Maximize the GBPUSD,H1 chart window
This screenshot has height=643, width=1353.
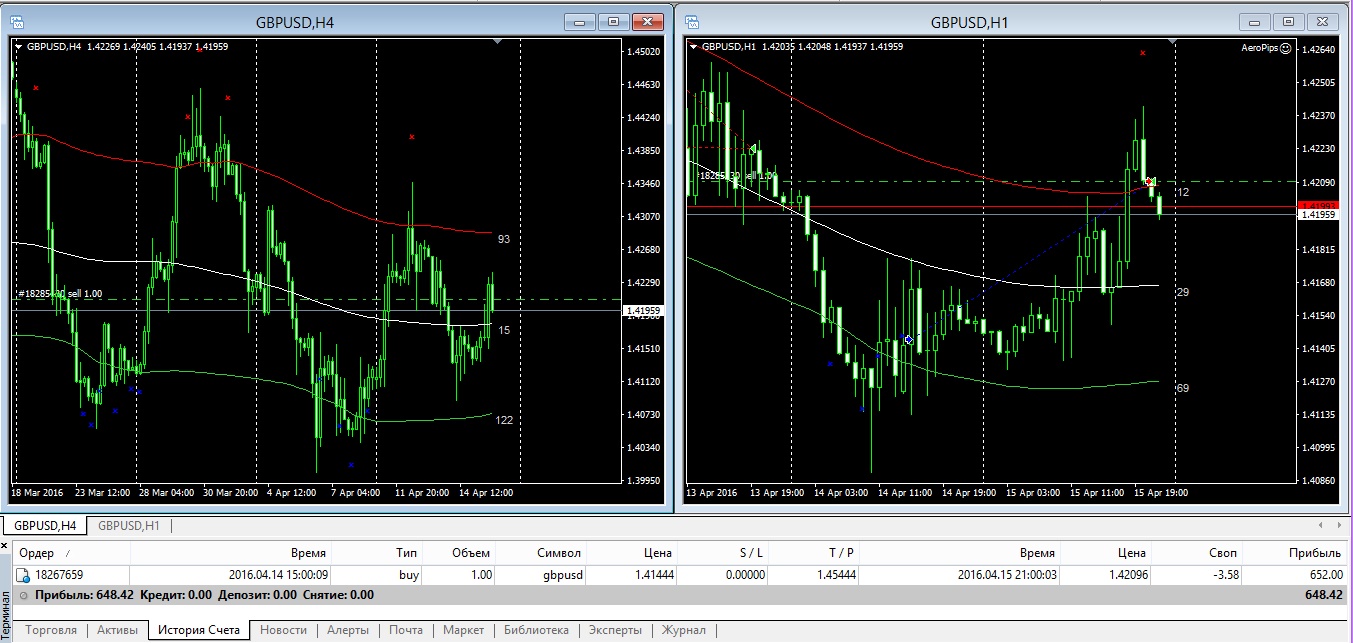pyautogui.click(x=1289, y=21)
